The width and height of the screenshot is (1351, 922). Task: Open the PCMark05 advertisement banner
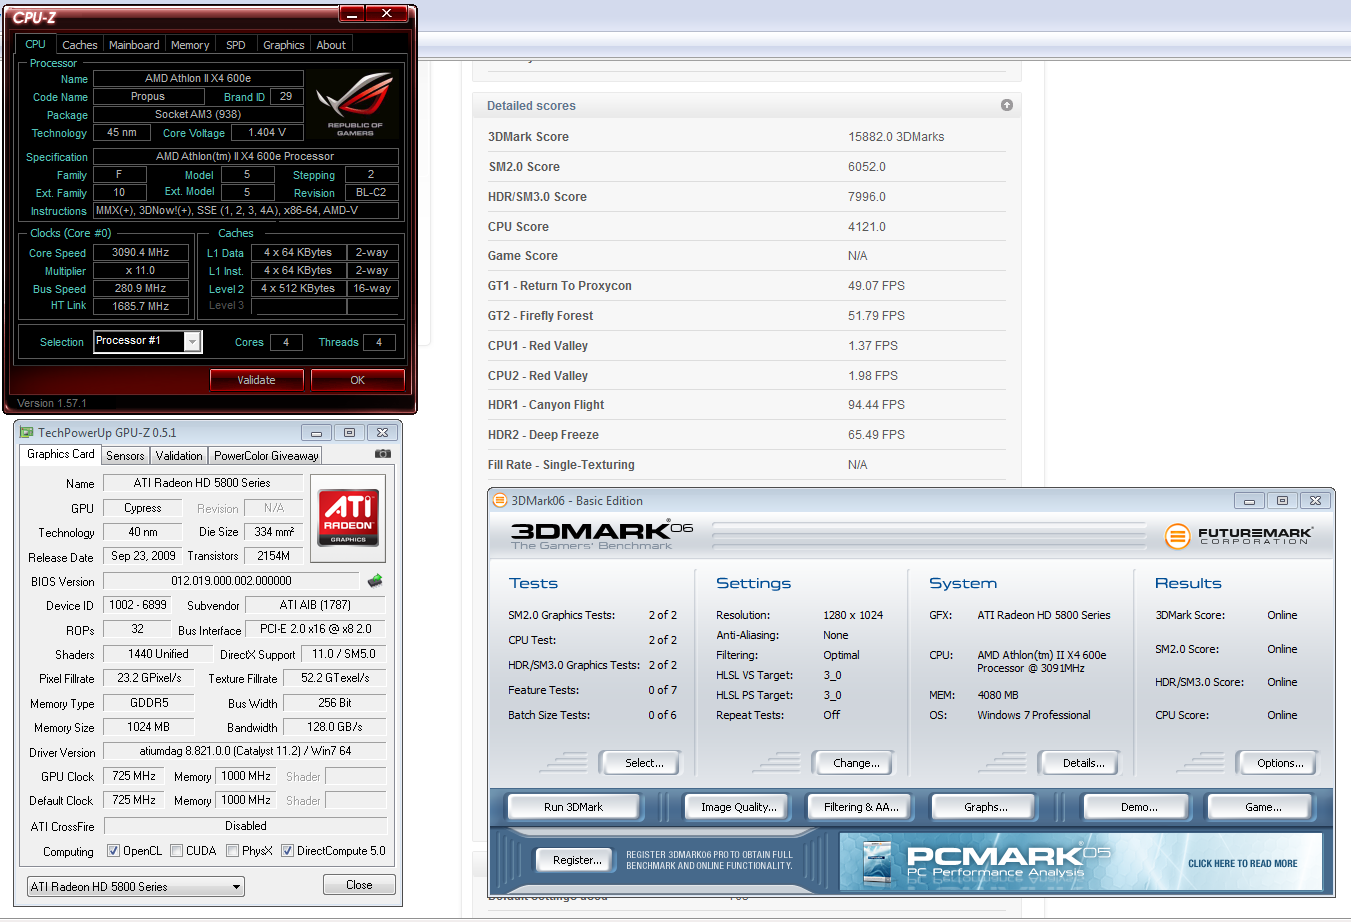coord(1081,862)
